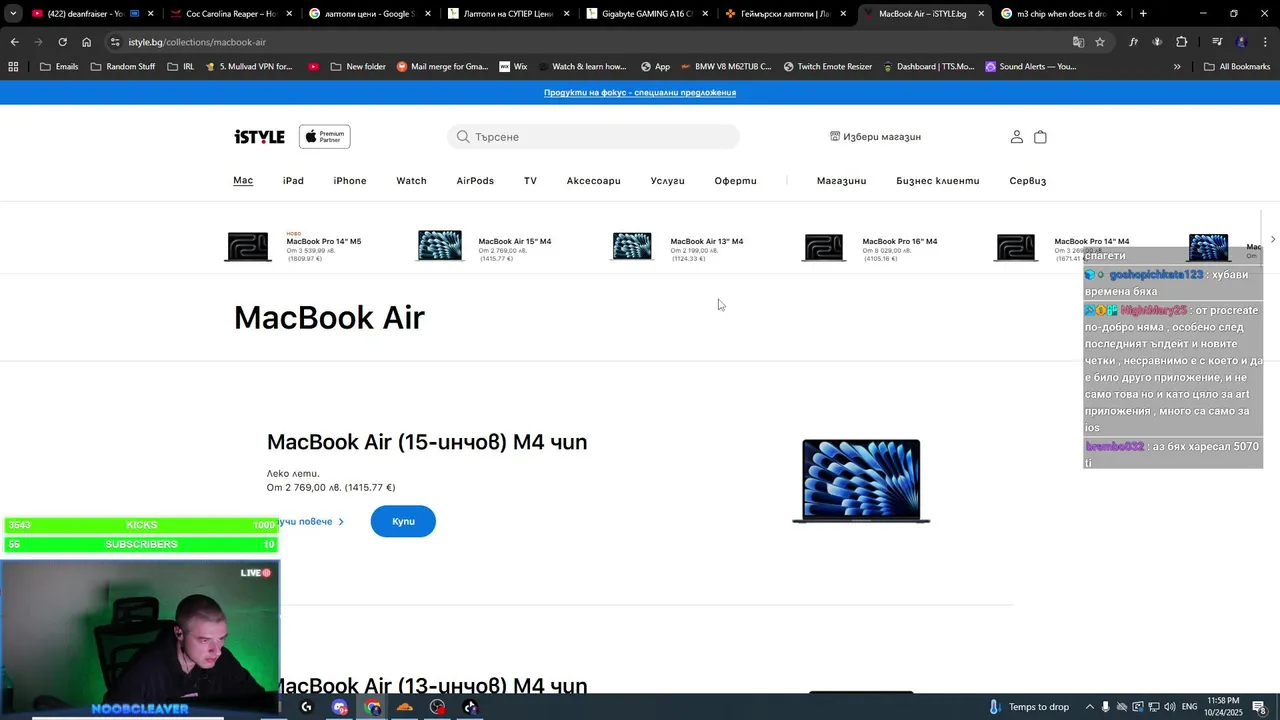This screenshot has width=1280, height=720.
Task: Open the user account icon
Action: point(1016,137)
